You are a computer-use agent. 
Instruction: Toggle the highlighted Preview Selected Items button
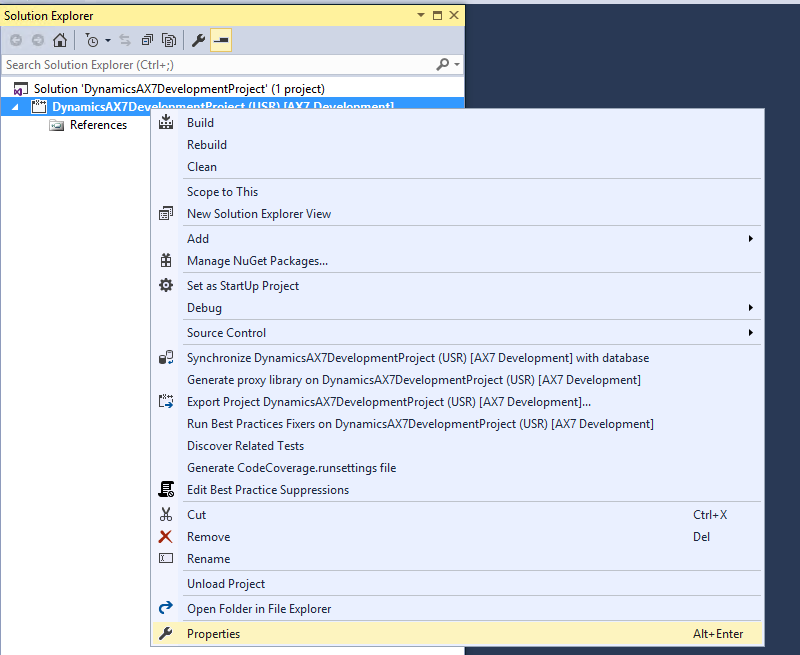tap(220, 40)
